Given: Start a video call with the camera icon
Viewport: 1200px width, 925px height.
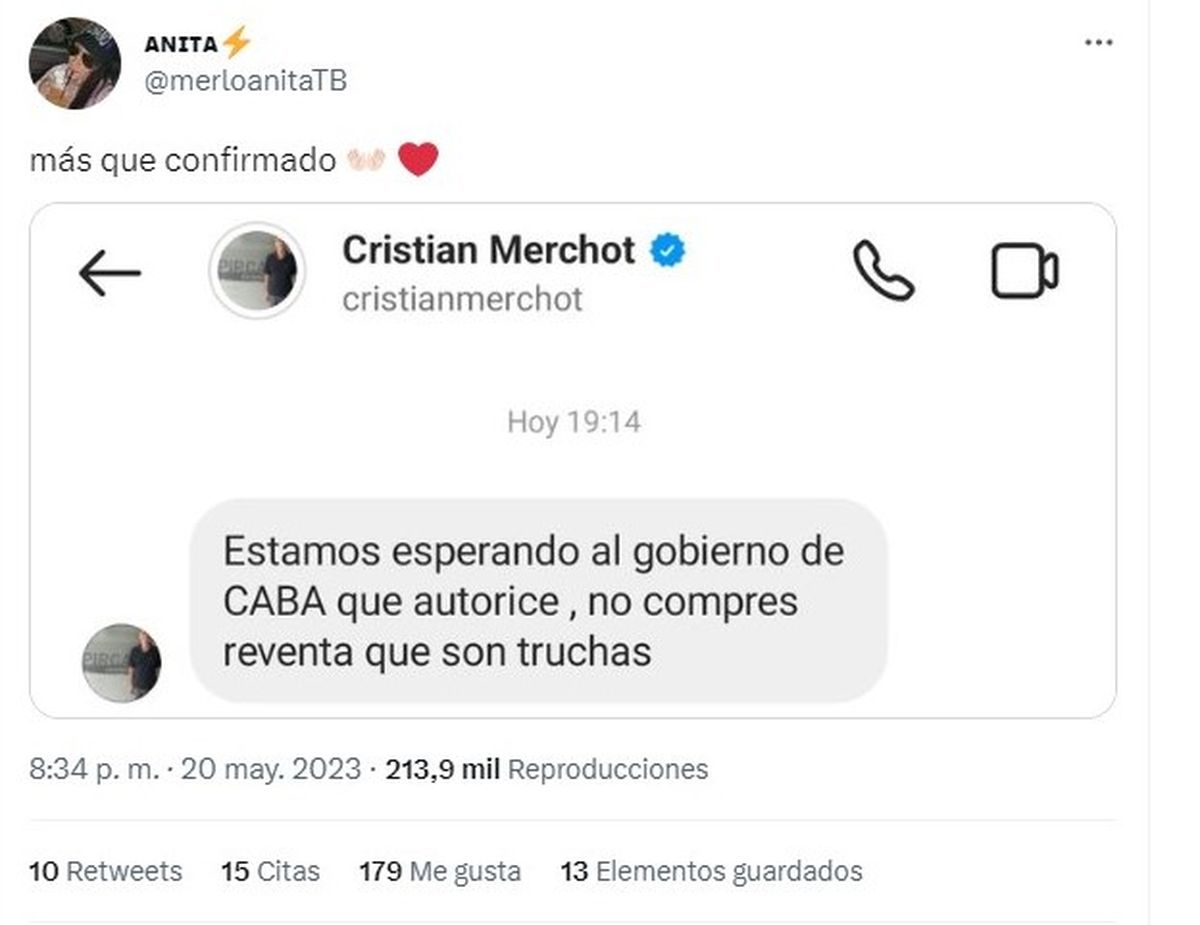Looking at the screenshot, I should 1025,271.
